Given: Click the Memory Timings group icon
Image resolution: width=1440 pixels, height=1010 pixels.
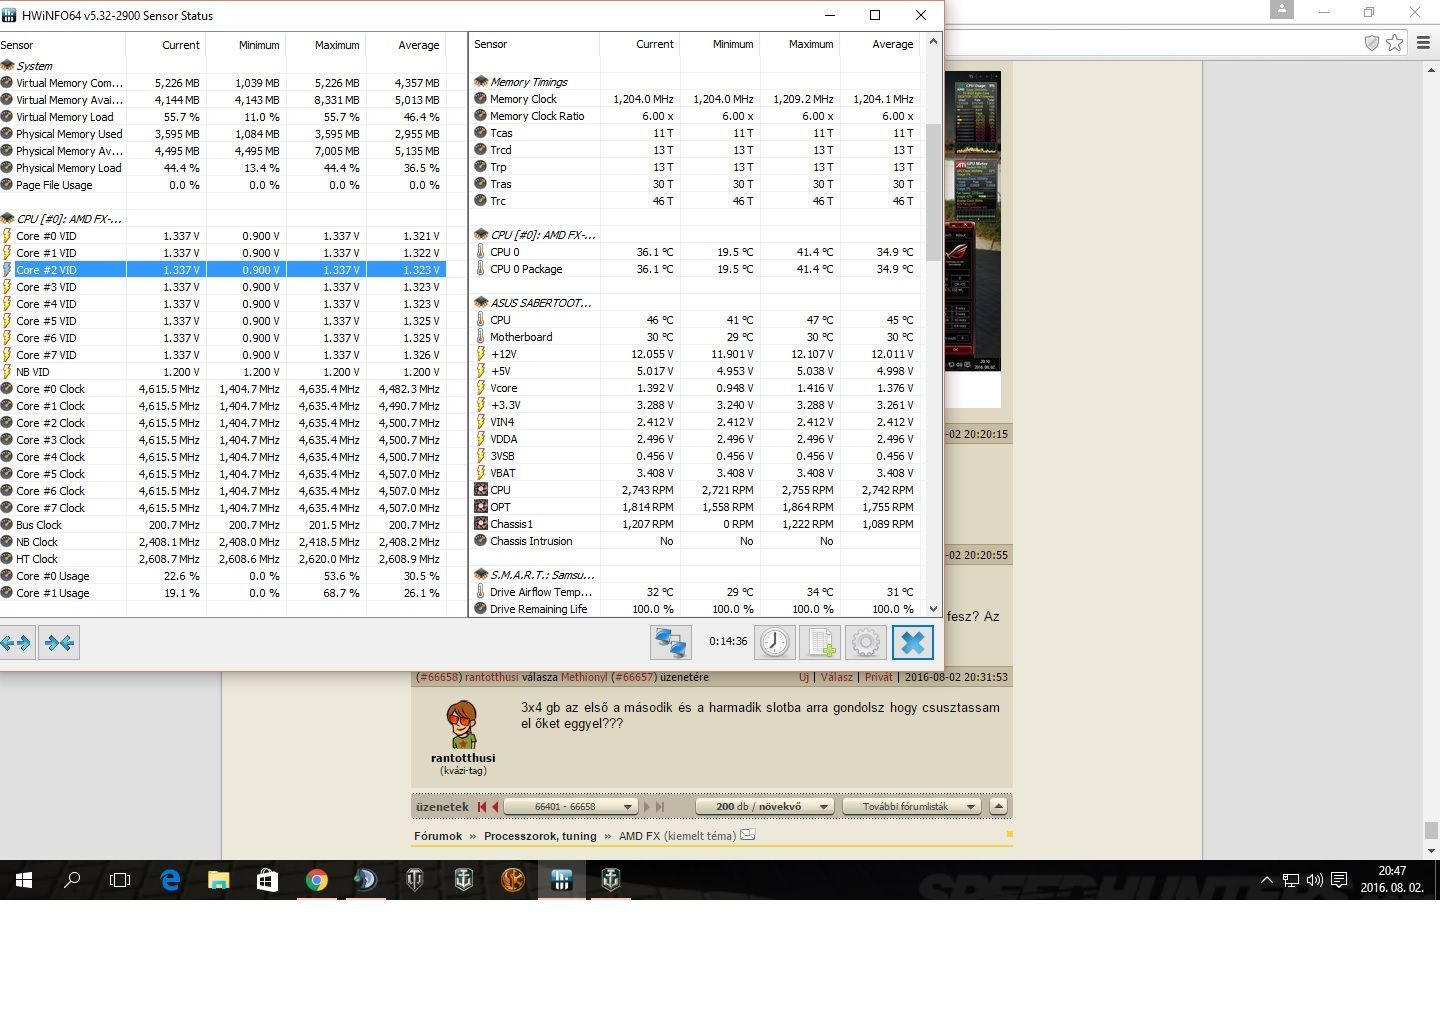Looking at the screenshot, I should (481, 82).
